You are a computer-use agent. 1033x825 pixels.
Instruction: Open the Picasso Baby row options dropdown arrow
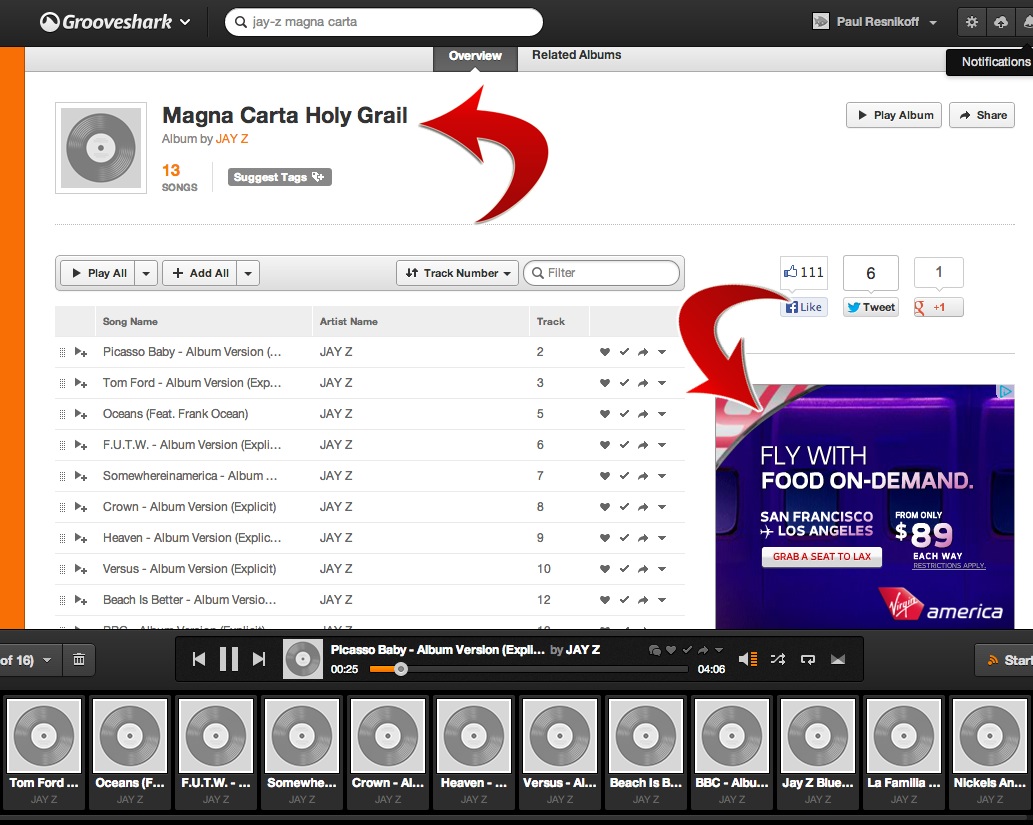[x=662, y=352]
